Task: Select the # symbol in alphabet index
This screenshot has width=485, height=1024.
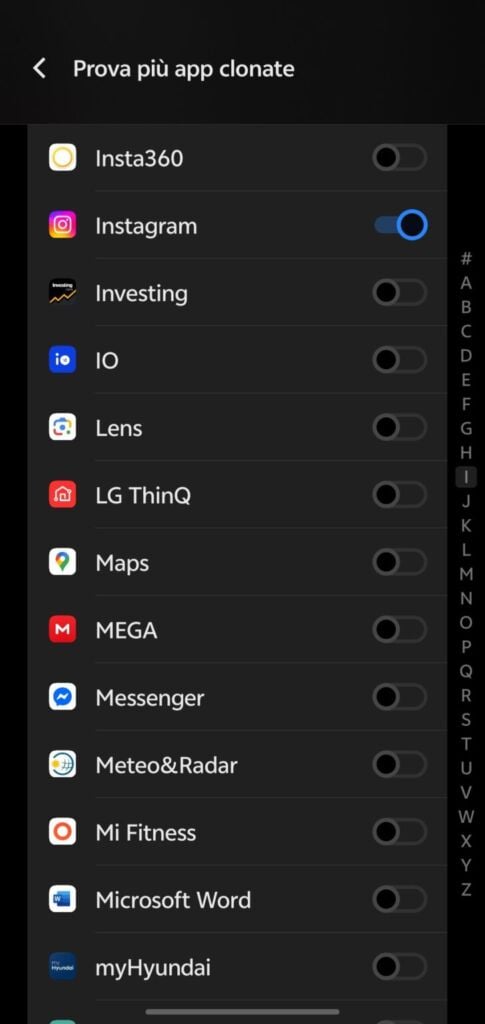Action: [466, 259]
